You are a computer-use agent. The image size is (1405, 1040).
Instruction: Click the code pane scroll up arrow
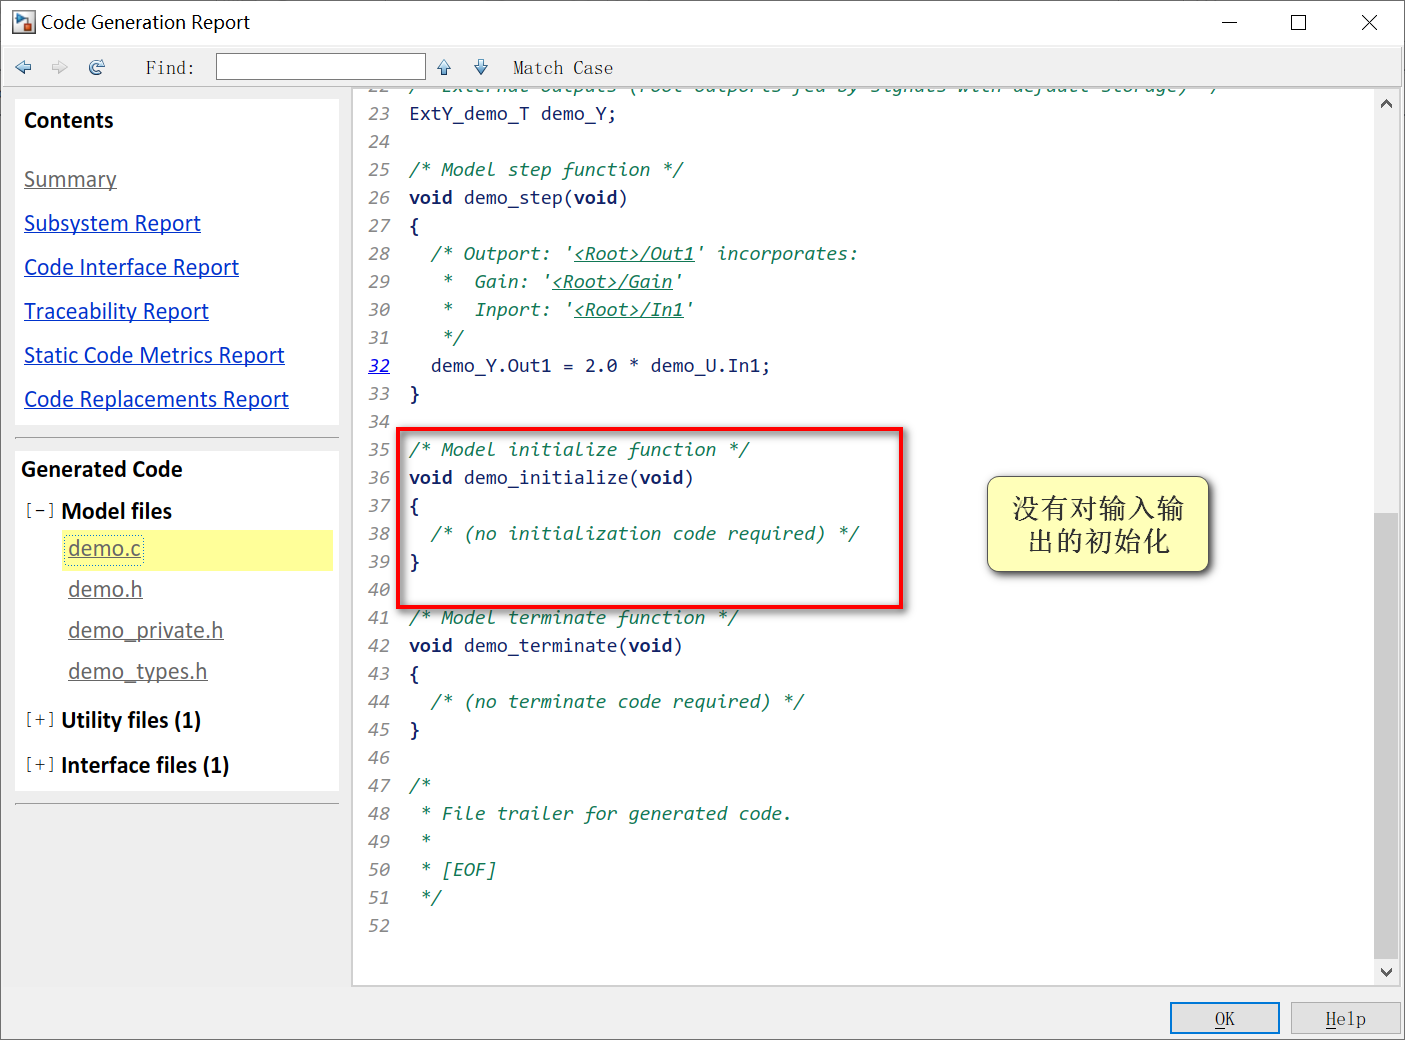(x=1386, y=103)
